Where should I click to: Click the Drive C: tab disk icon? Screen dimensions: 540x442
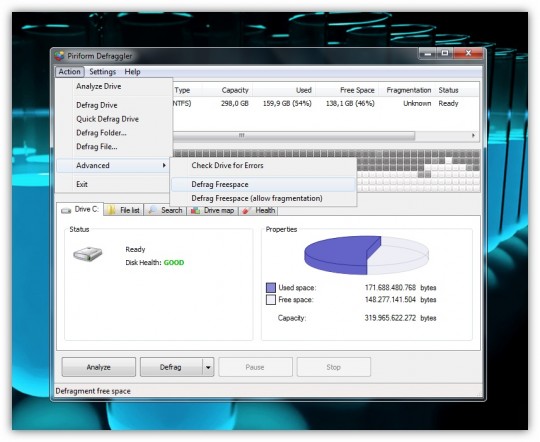(x=66, y=210)
